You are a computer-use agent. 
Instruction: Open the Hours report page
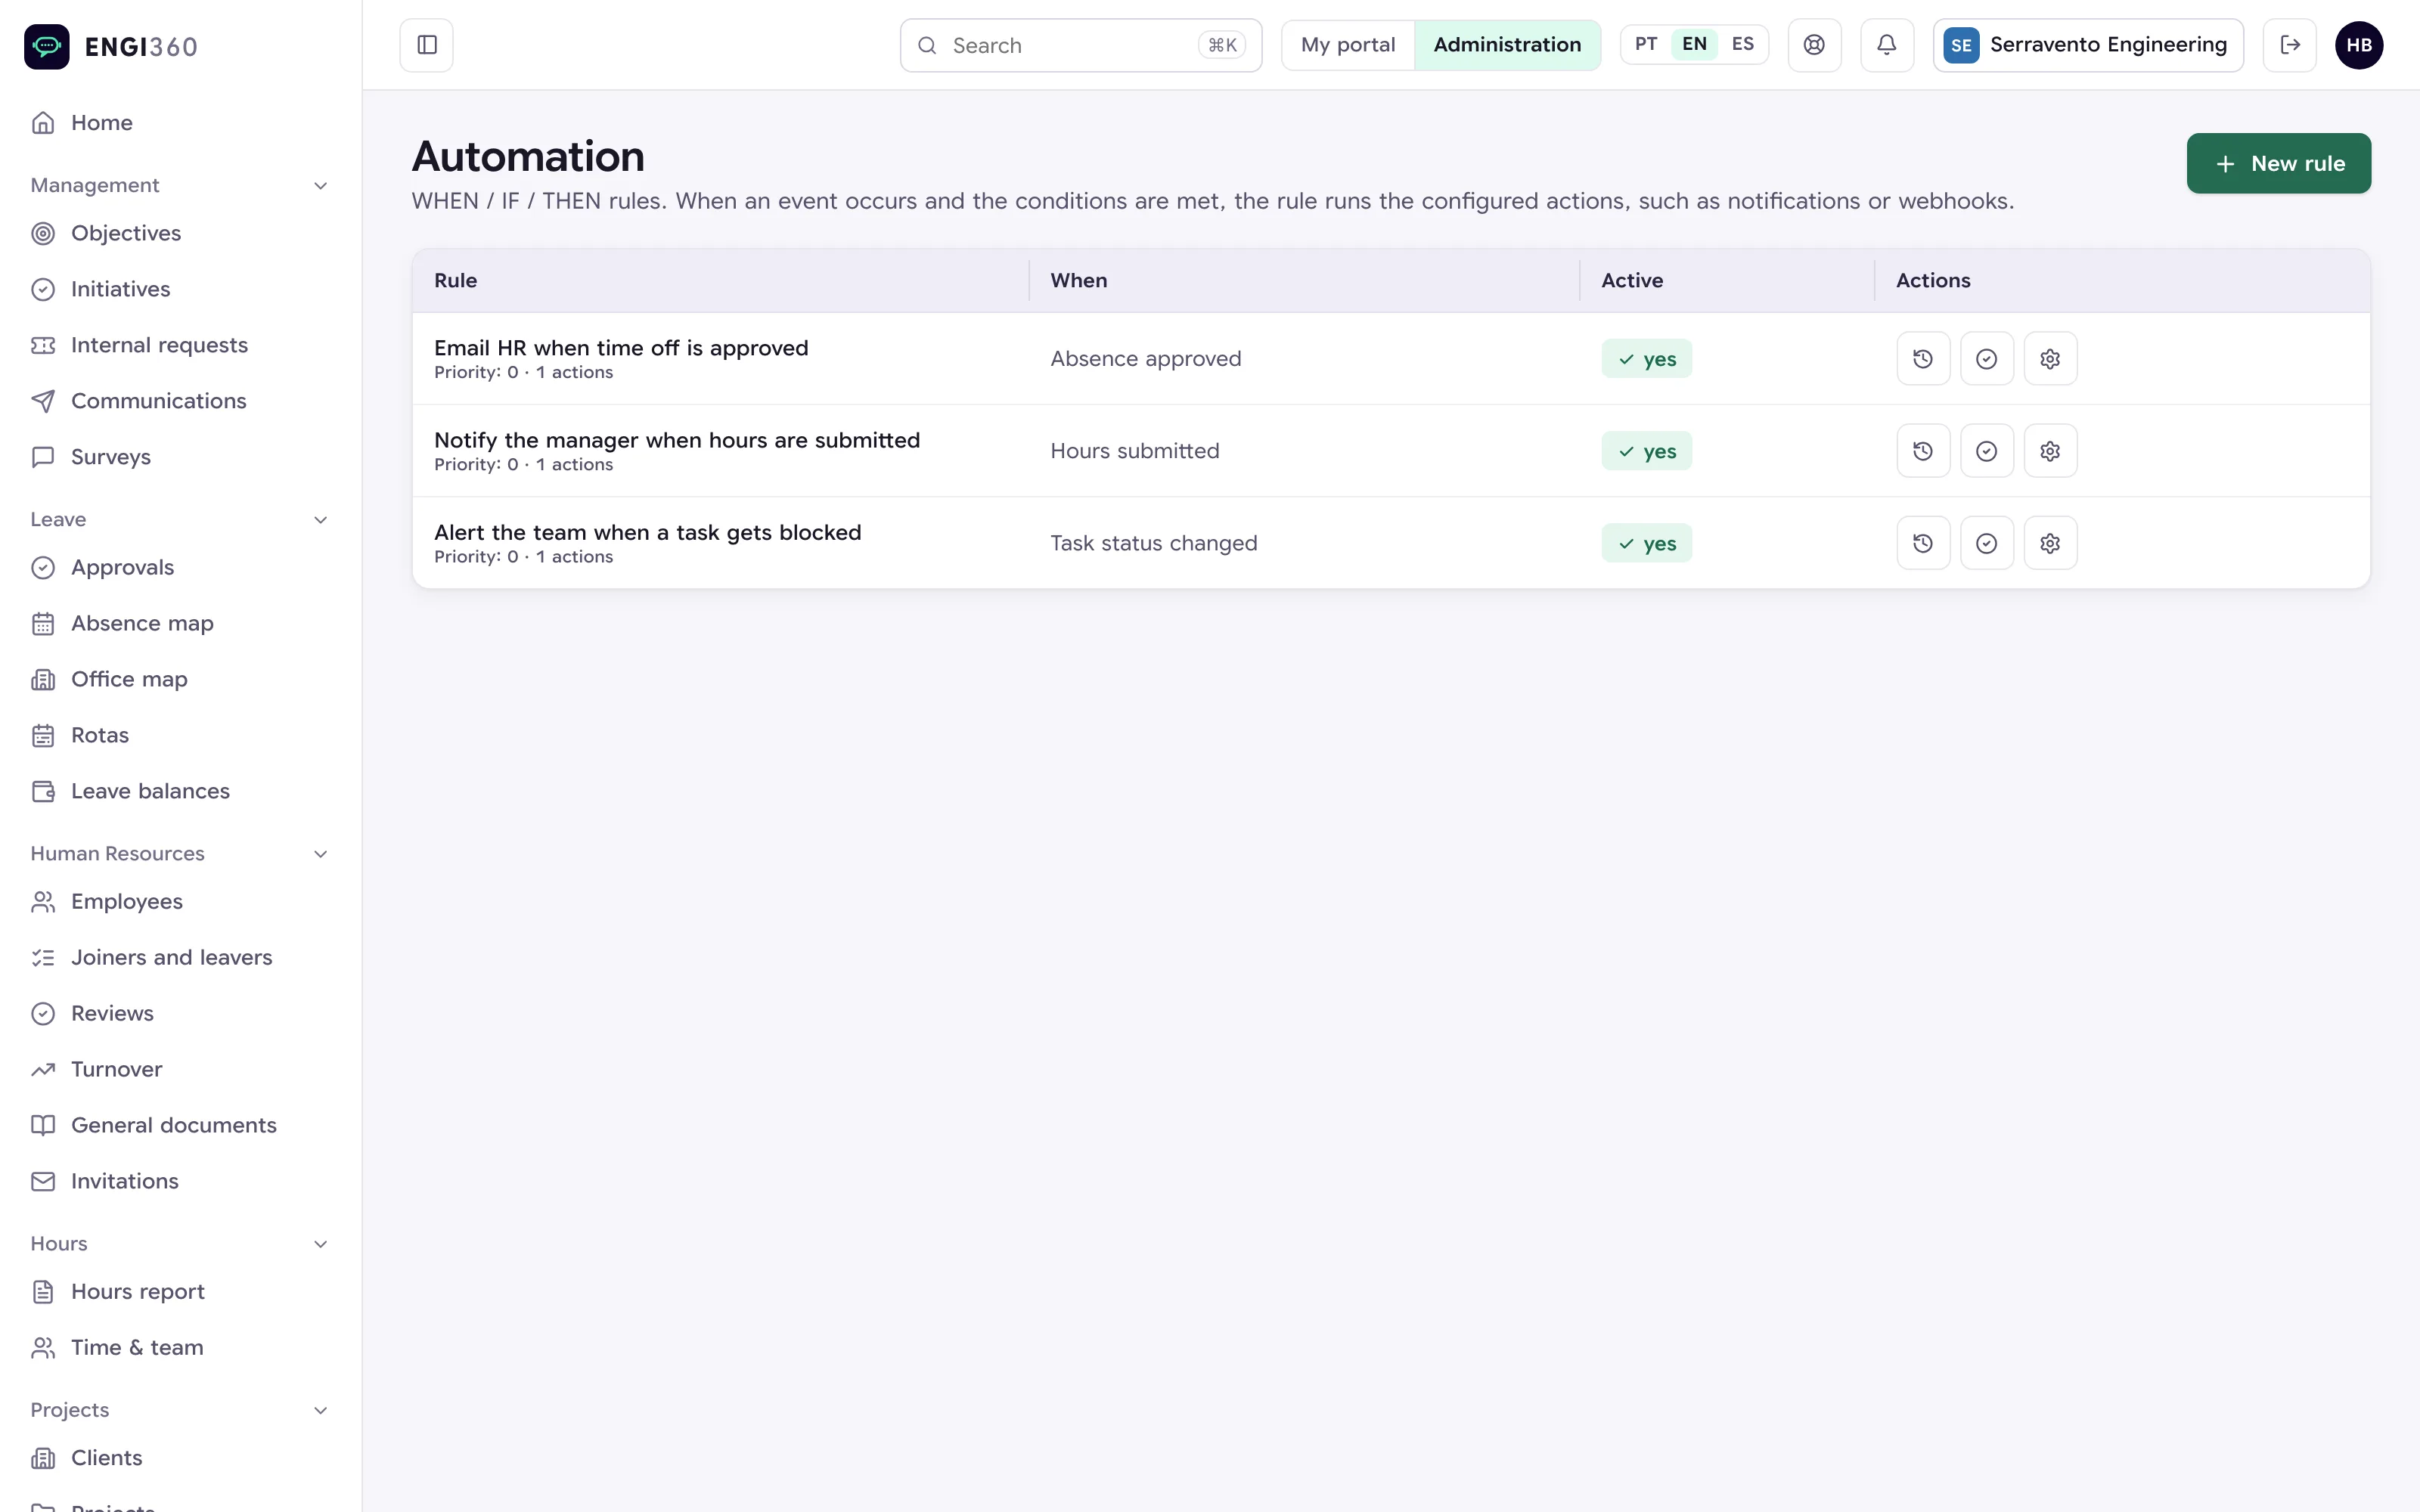tap(180, 1291)
